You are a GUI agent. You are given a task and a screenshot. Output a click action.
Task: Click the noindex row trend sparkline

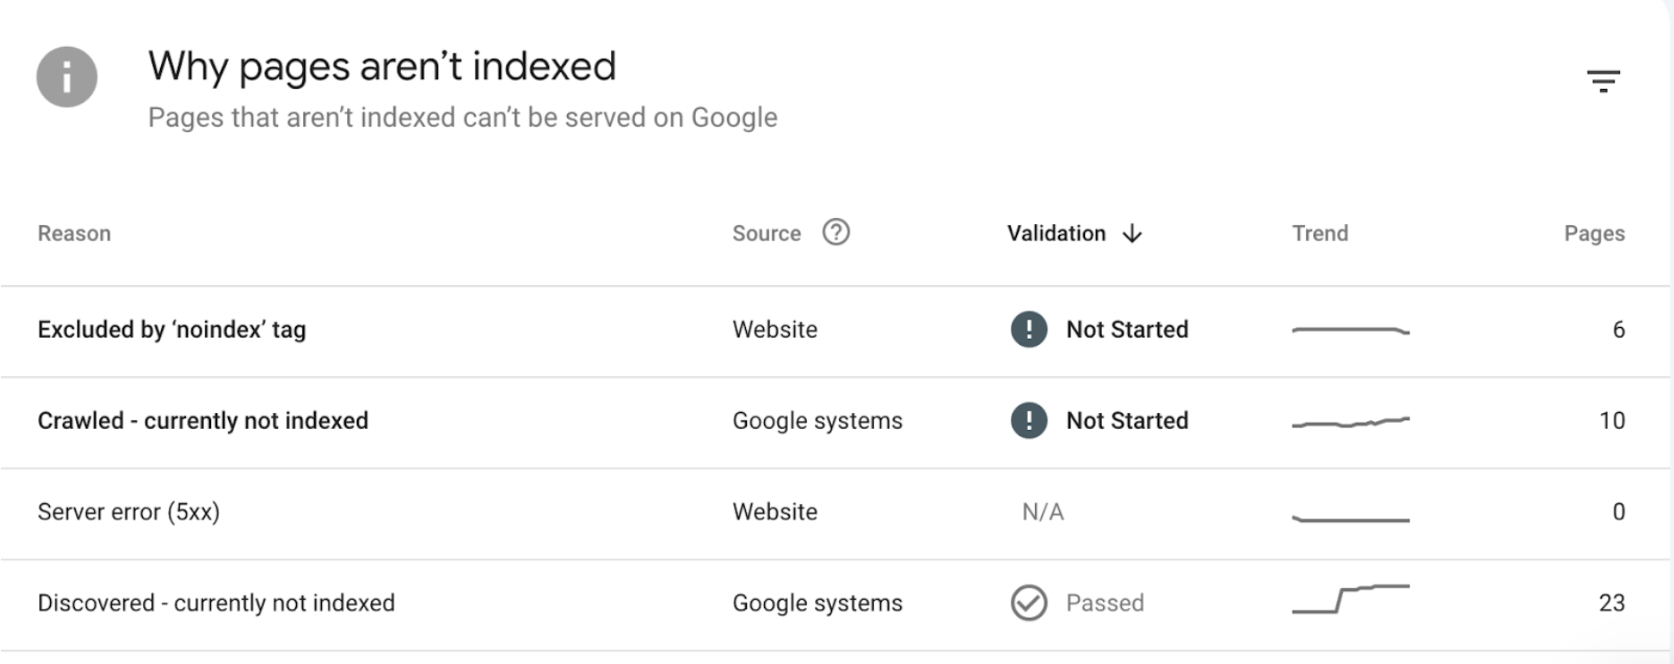click(1351, 330)
